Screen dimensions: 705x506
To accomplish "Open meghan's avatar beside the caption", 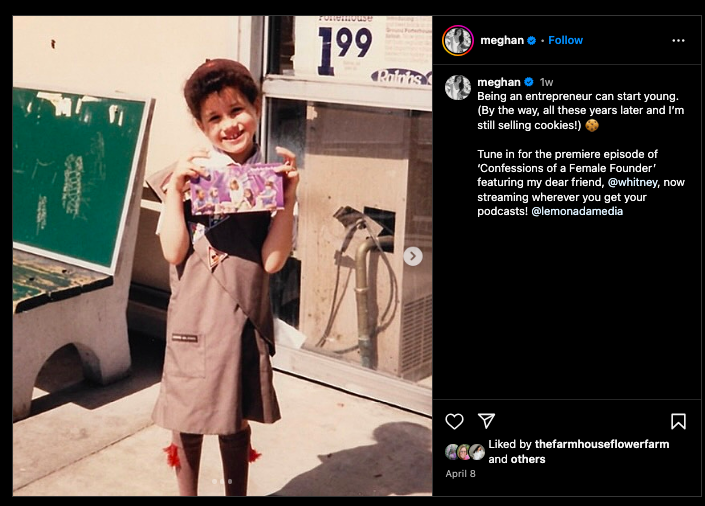I will pos(458,87).
